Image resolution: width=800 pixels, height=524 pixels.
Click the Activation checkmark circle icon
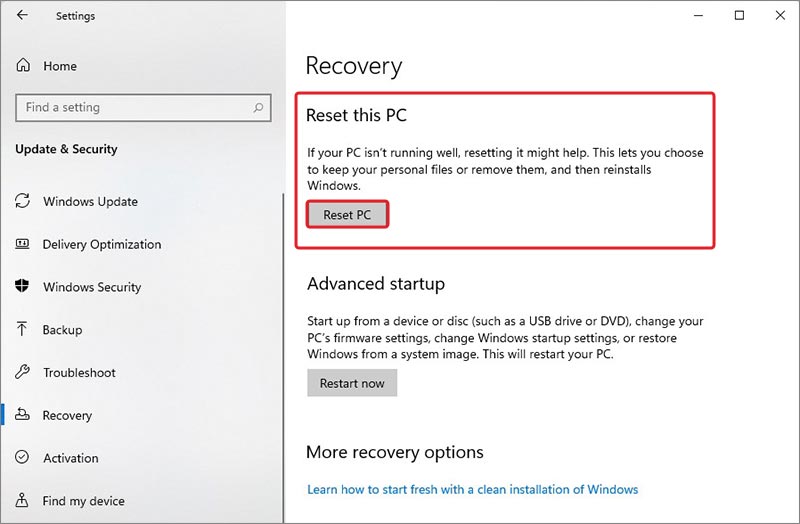tap(22, 457)
